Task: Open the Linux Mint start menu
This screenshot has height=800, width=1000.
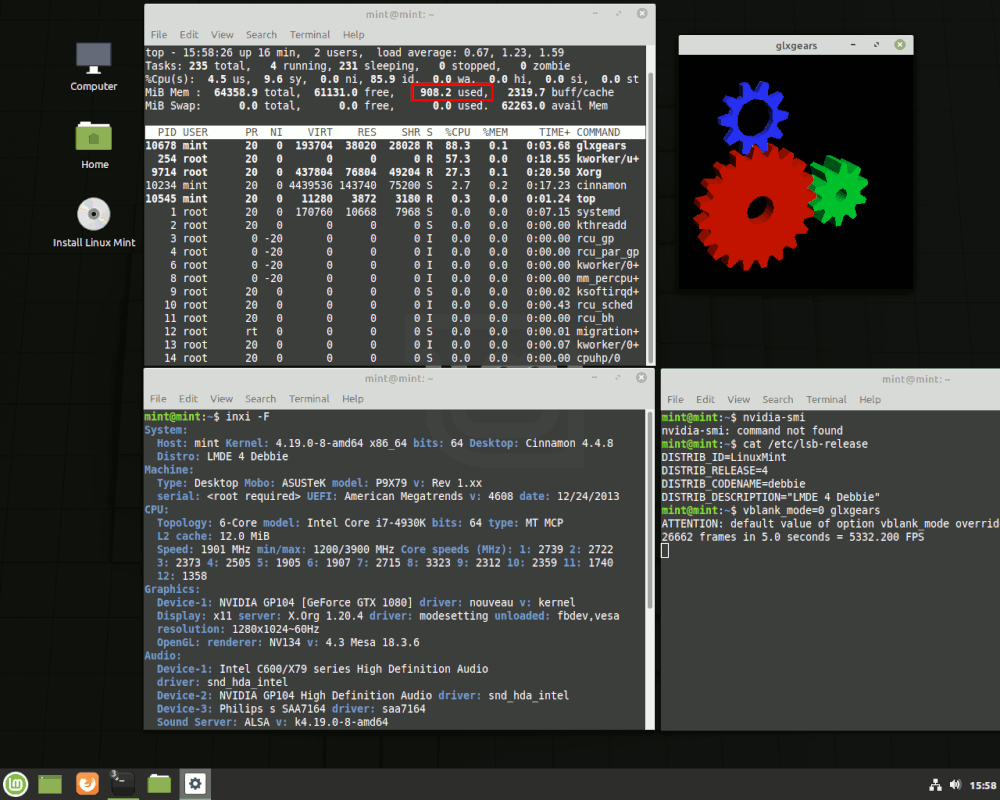Action: click(16, 784)
